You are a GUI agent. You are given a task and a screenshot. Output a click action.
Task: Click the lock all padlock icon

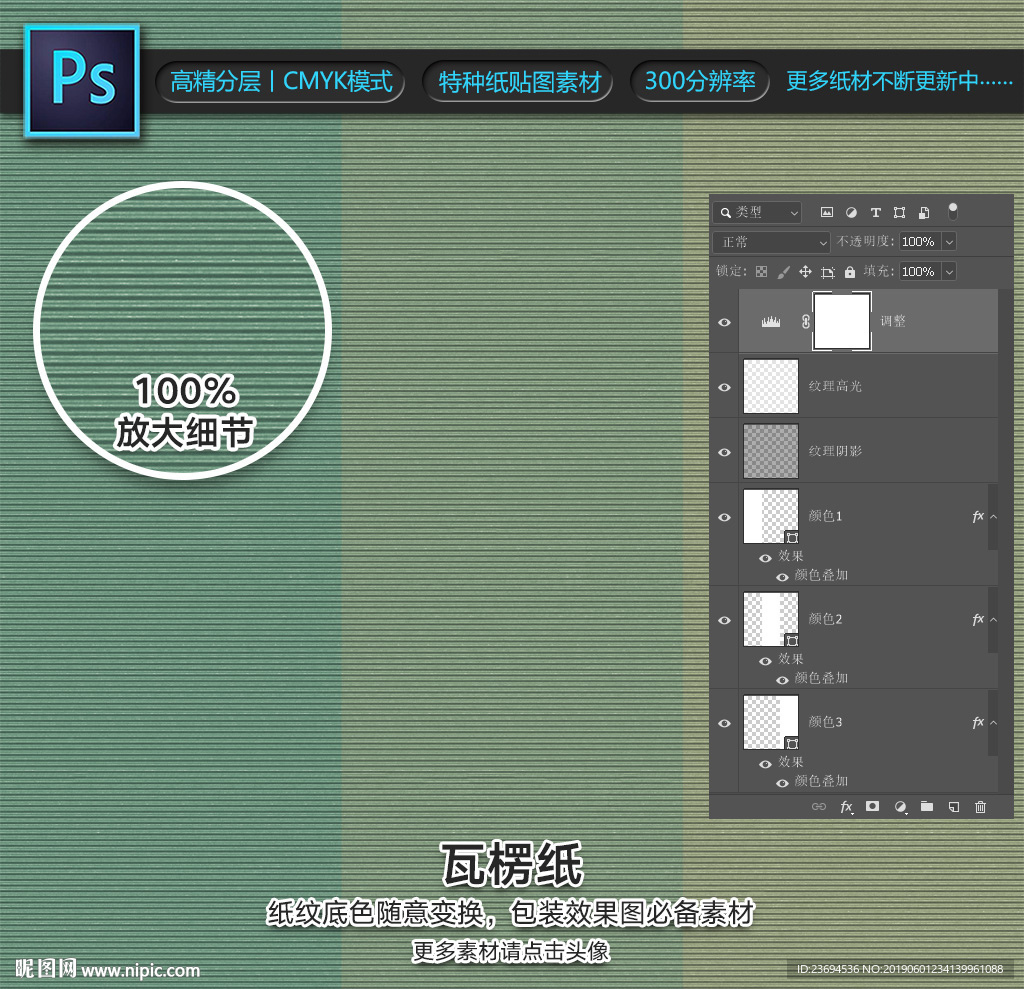point(850,272)
